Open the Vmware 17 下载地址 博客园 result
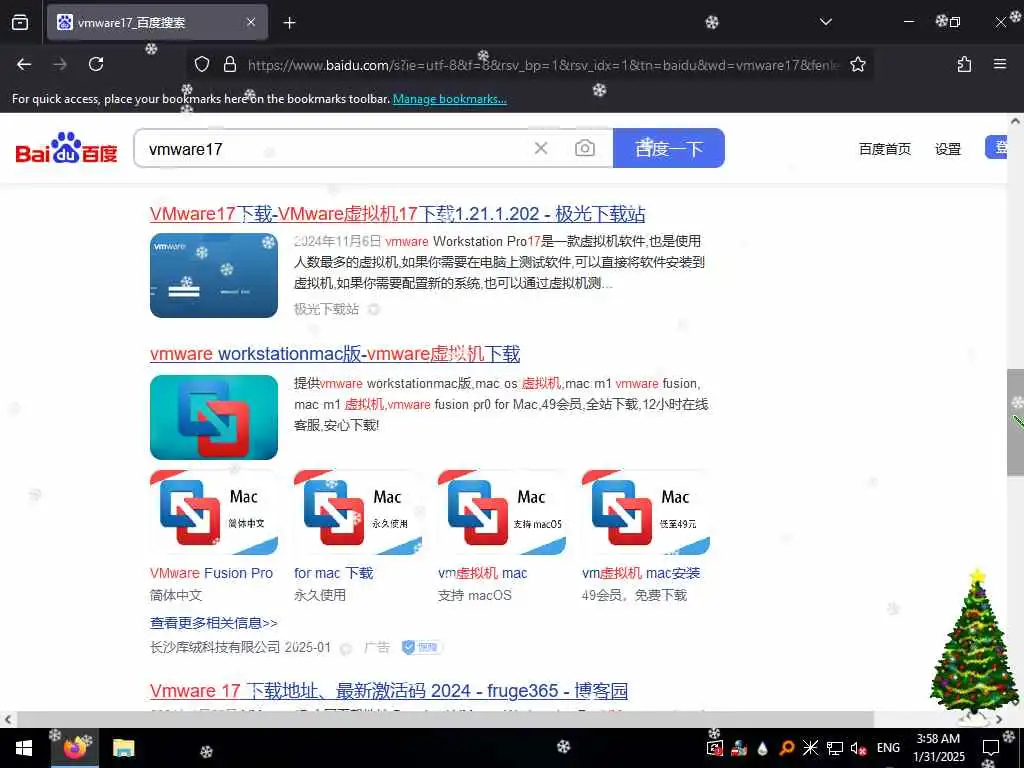 pyautogui.click(x=389, y=691)
